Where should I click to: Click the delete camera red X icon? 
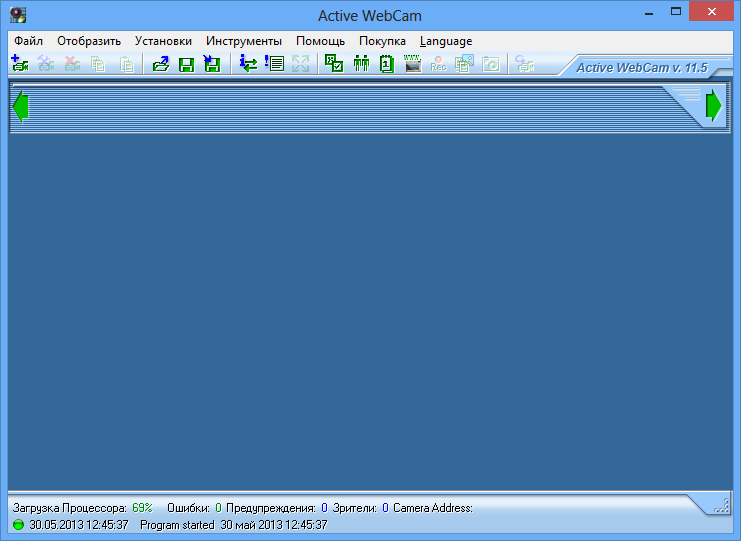point(72,63)
